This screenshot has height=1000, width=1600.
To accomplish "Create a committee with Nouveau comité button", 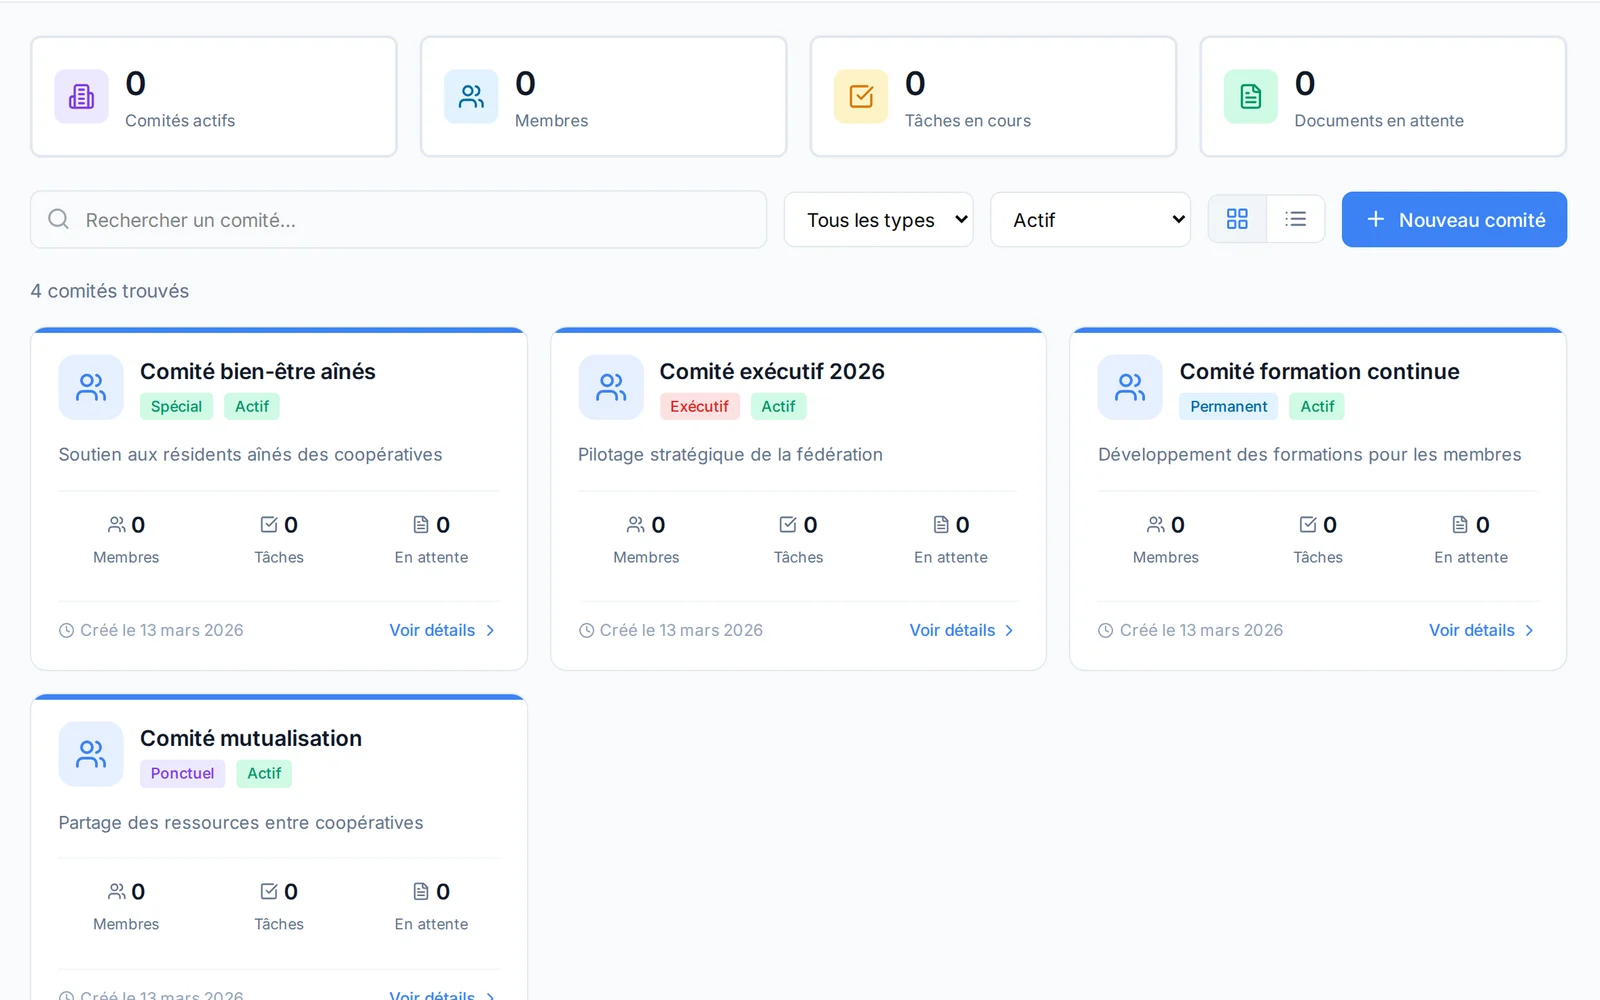I will pos(1454,220).
